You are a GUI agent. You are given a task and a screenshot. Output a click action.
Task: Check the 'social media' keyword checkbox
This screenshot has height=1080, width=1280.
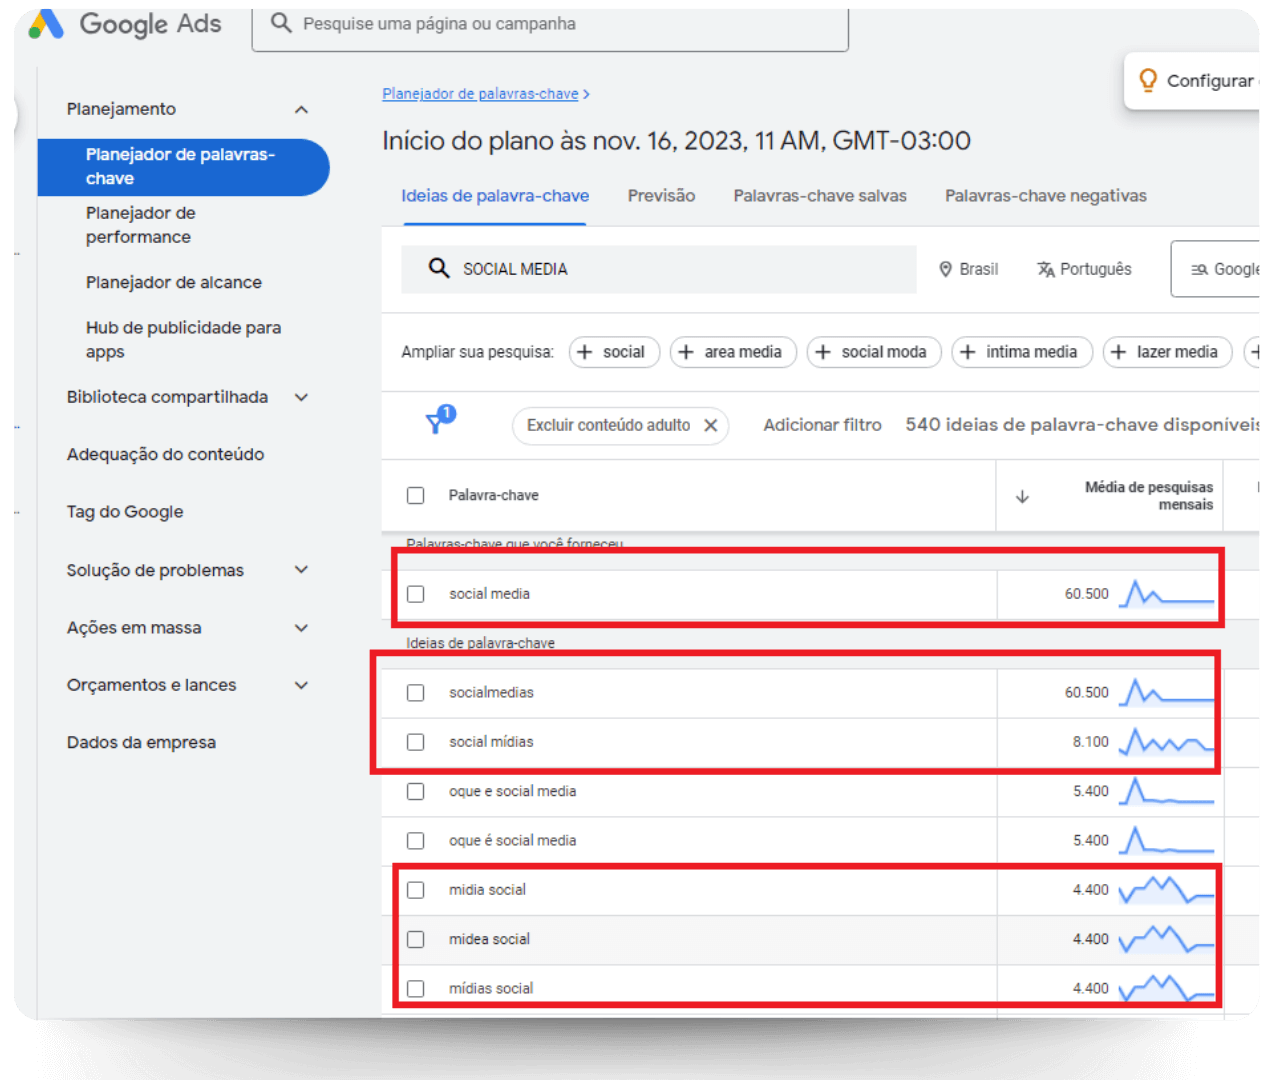(x=416, y=594)
